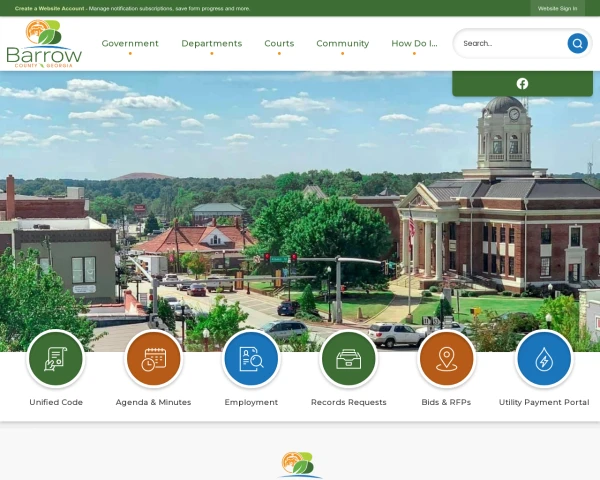Viewport: 600px width, 480px height.
Task: Click the Records Requests text label
Action: pyautogui.click(x=349, y=402)
